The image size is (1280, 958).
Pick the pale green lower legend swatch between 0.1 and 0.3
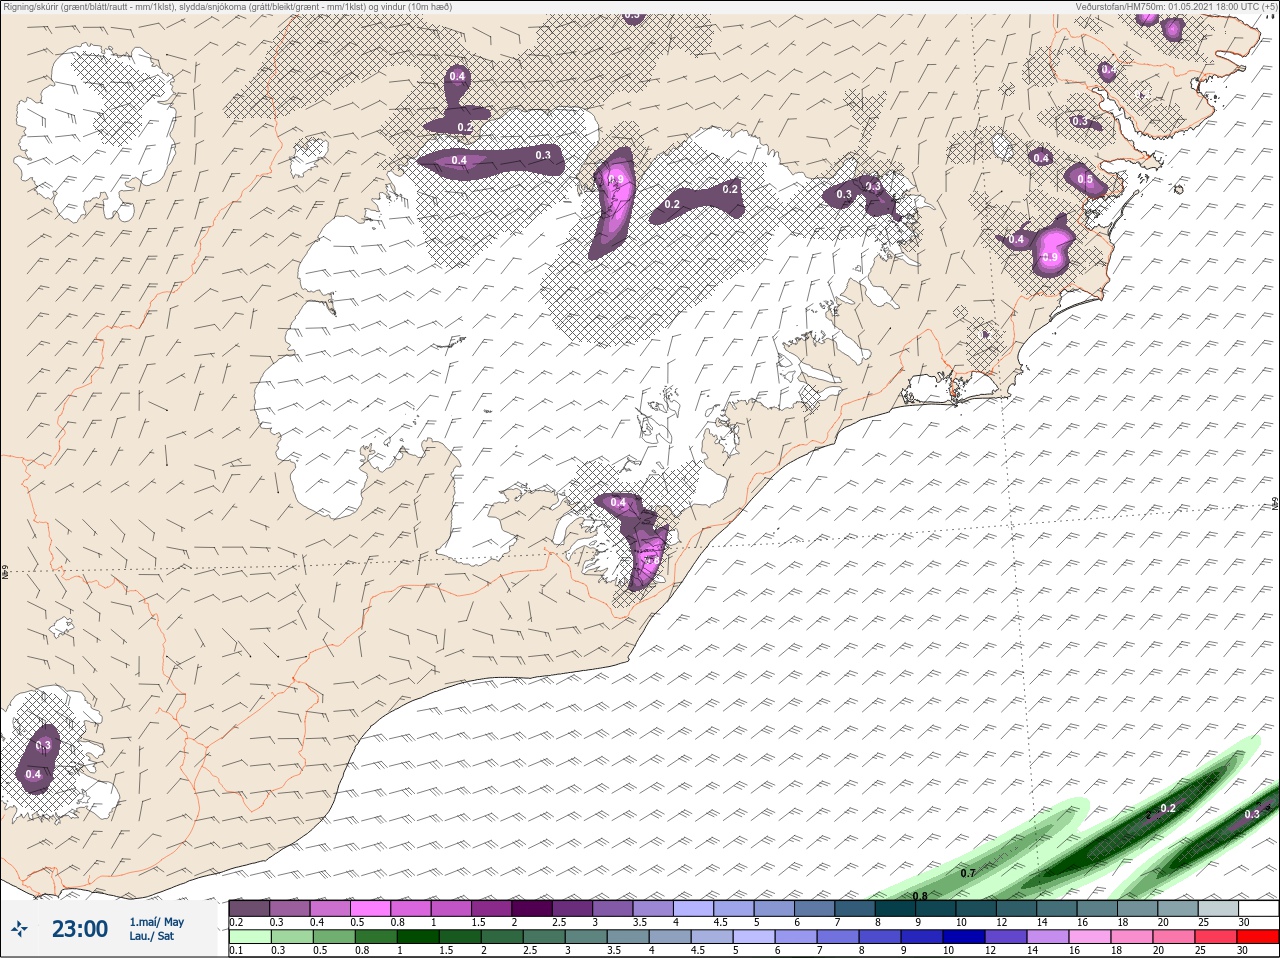[250, 937]
